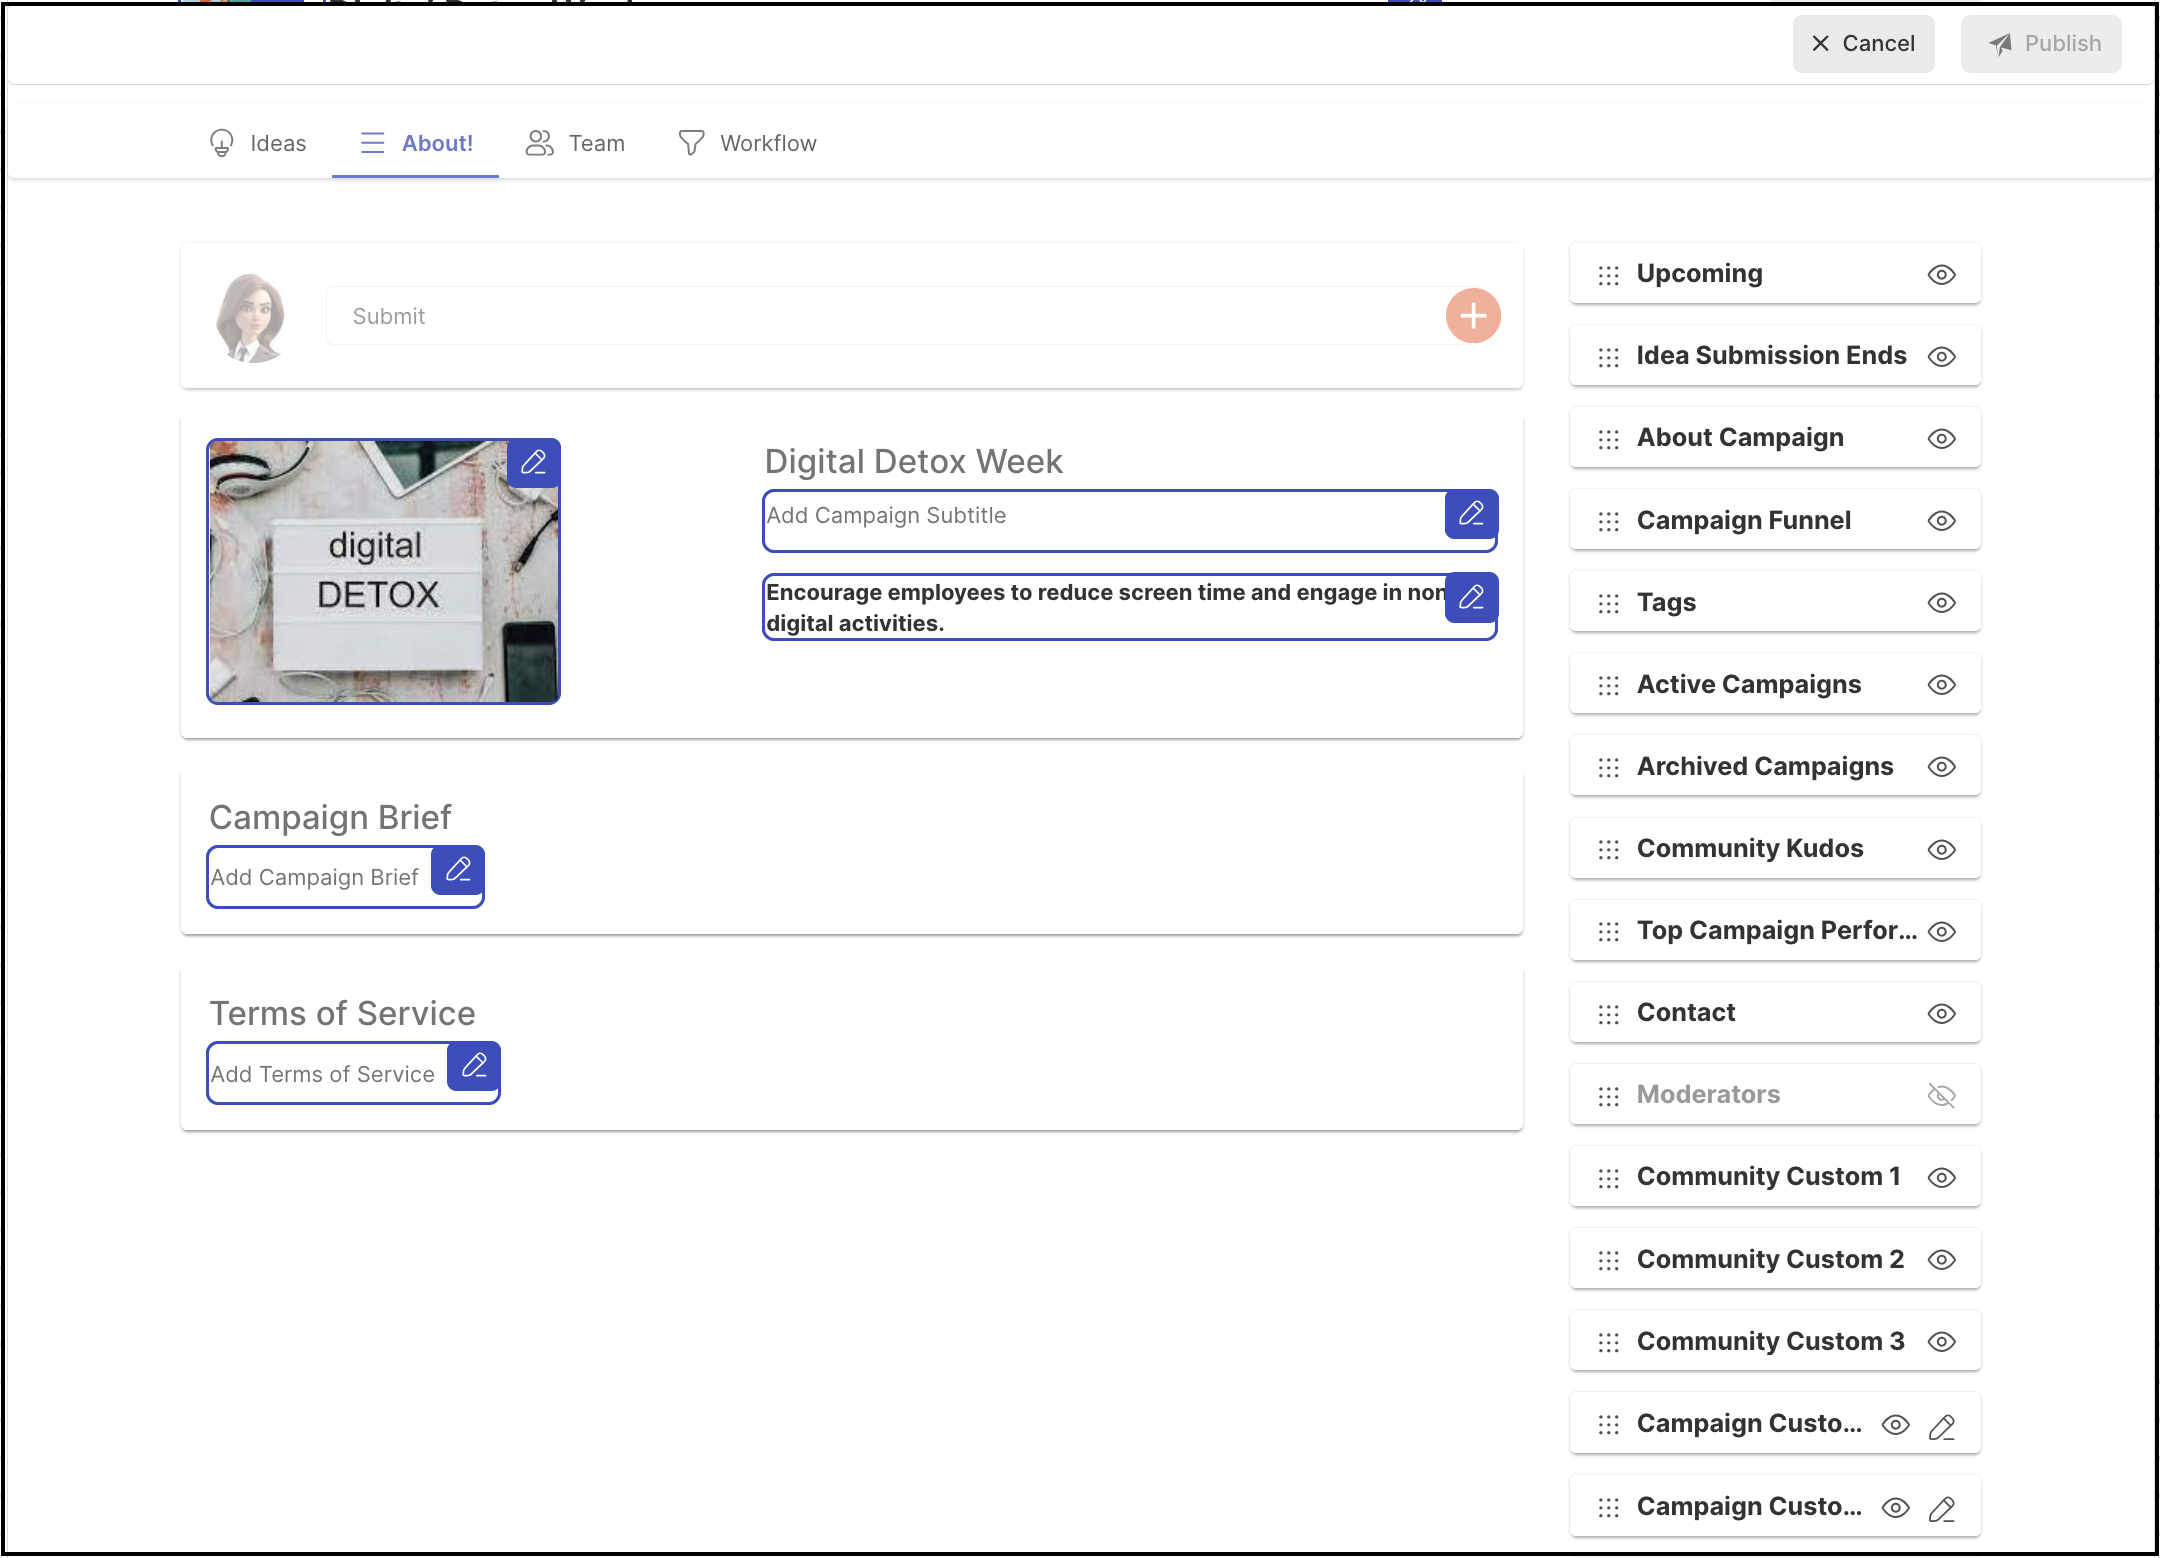Grab Community Custom 1 drag handle

click(x=1608, y=1178)
